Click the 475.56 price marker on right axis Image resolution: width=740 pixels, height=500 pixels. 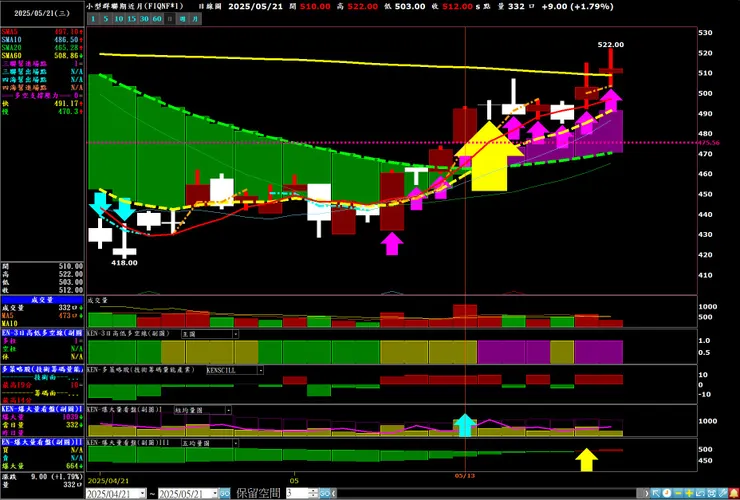pyautogui.click(x=708, y=143)
